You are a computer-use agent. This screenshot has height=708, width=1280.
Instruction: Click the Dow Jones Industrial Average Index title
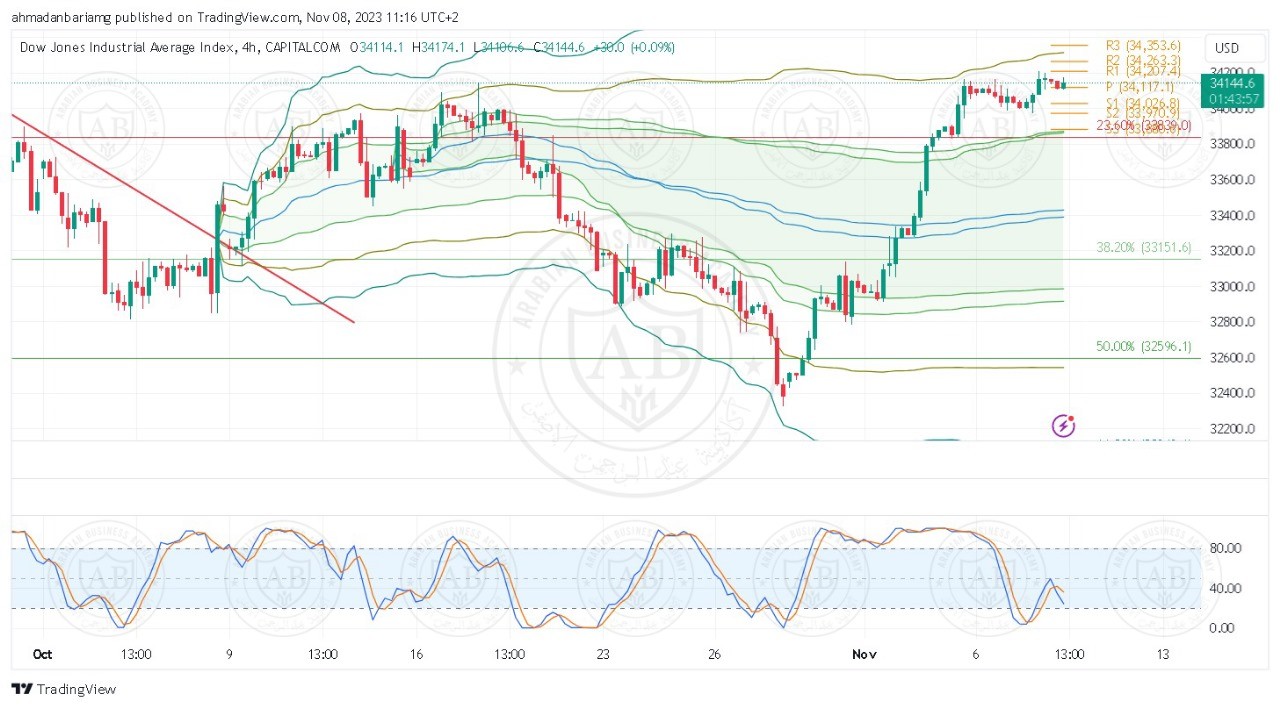[127, 47]
